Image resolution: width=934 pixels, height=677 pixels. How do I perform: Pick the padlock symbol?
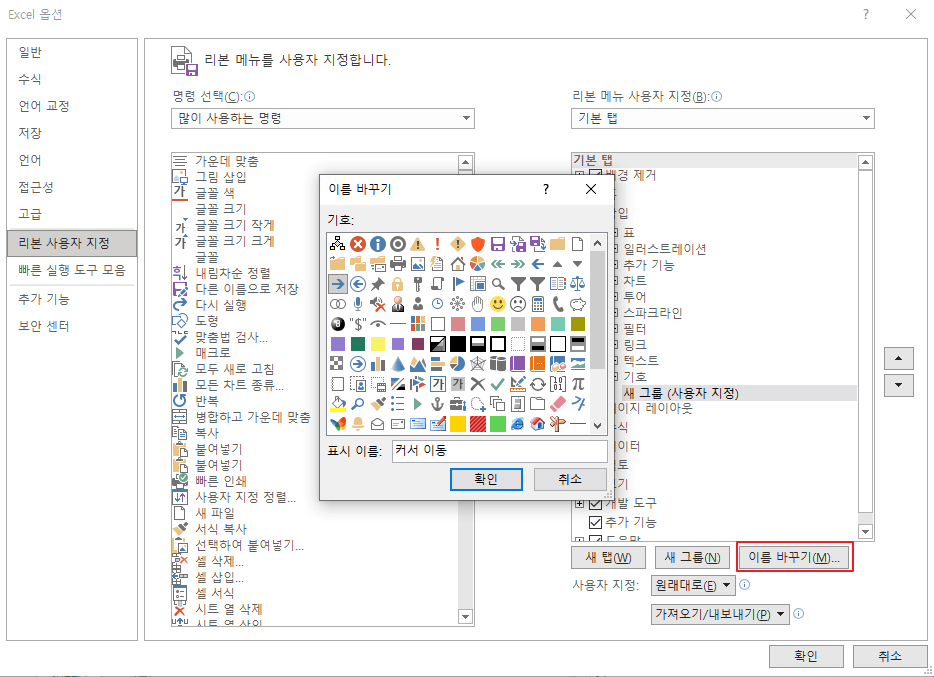[397, 284]
